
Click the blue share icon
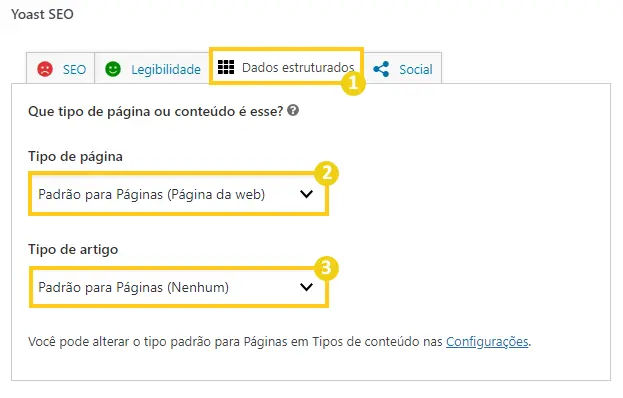(381, 69)
